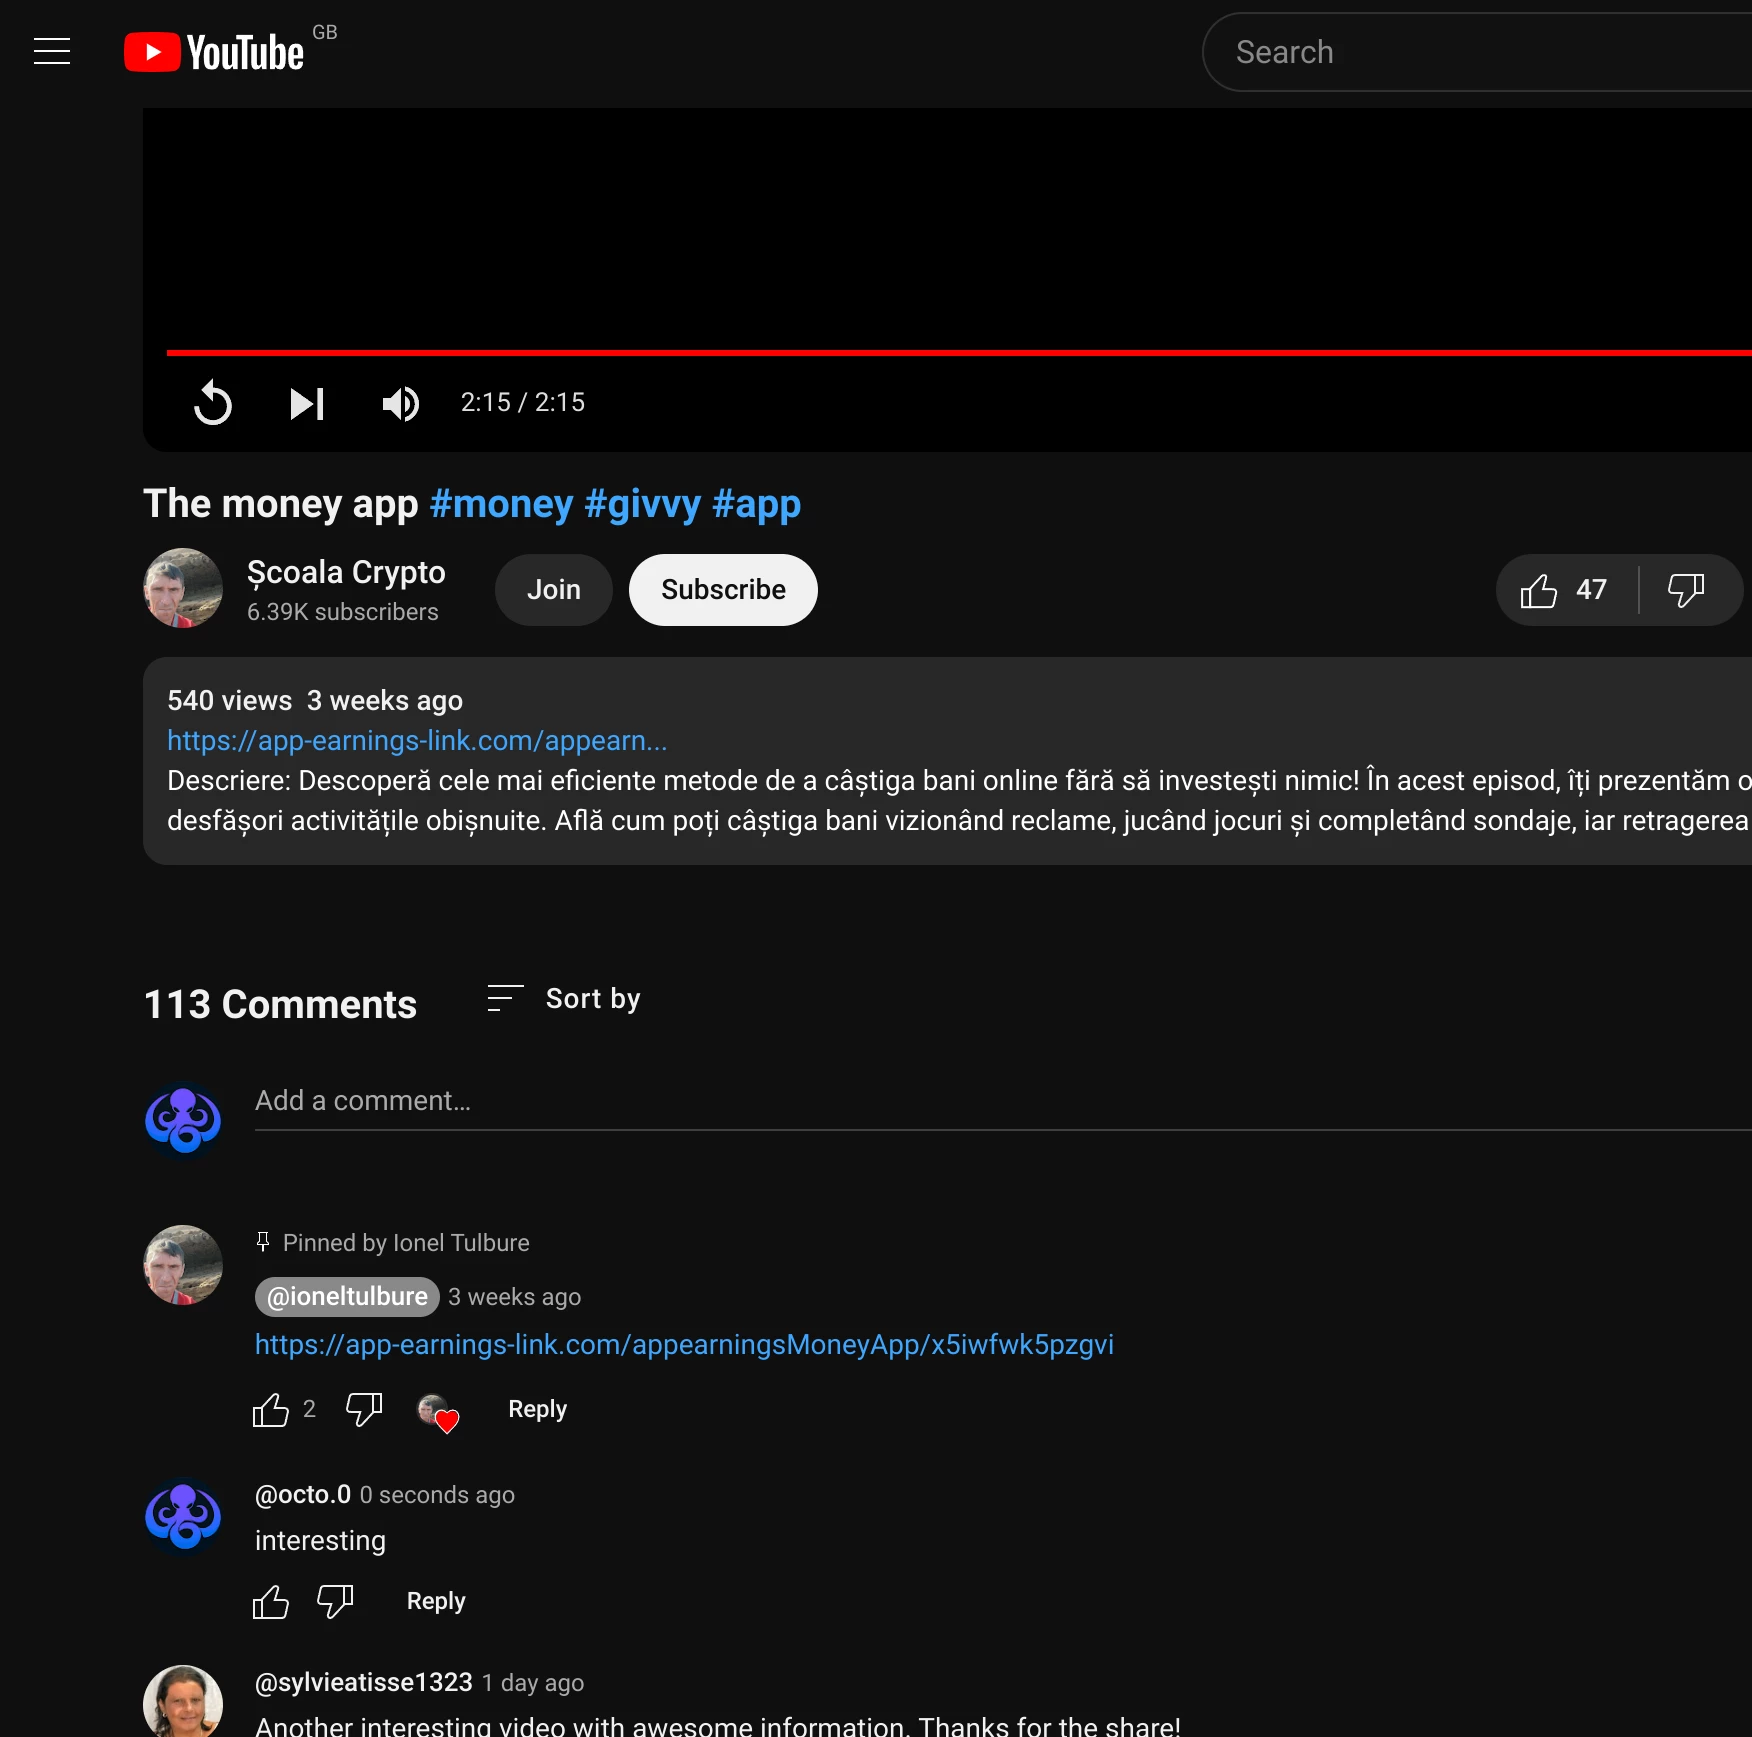Seek on the red video progress bar
This screenshot has height=1737, width=1752.
[x=959, y=353]
